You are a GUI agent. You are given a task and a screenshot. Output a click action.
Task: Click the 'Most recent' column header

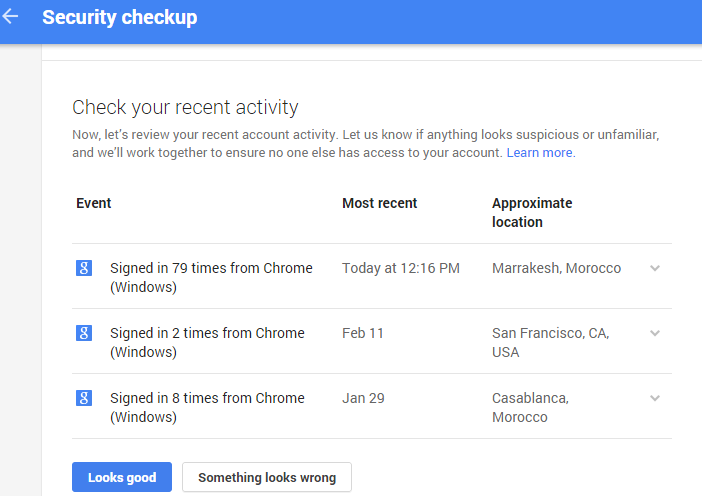pyautogui.click(x=380, y=203)
